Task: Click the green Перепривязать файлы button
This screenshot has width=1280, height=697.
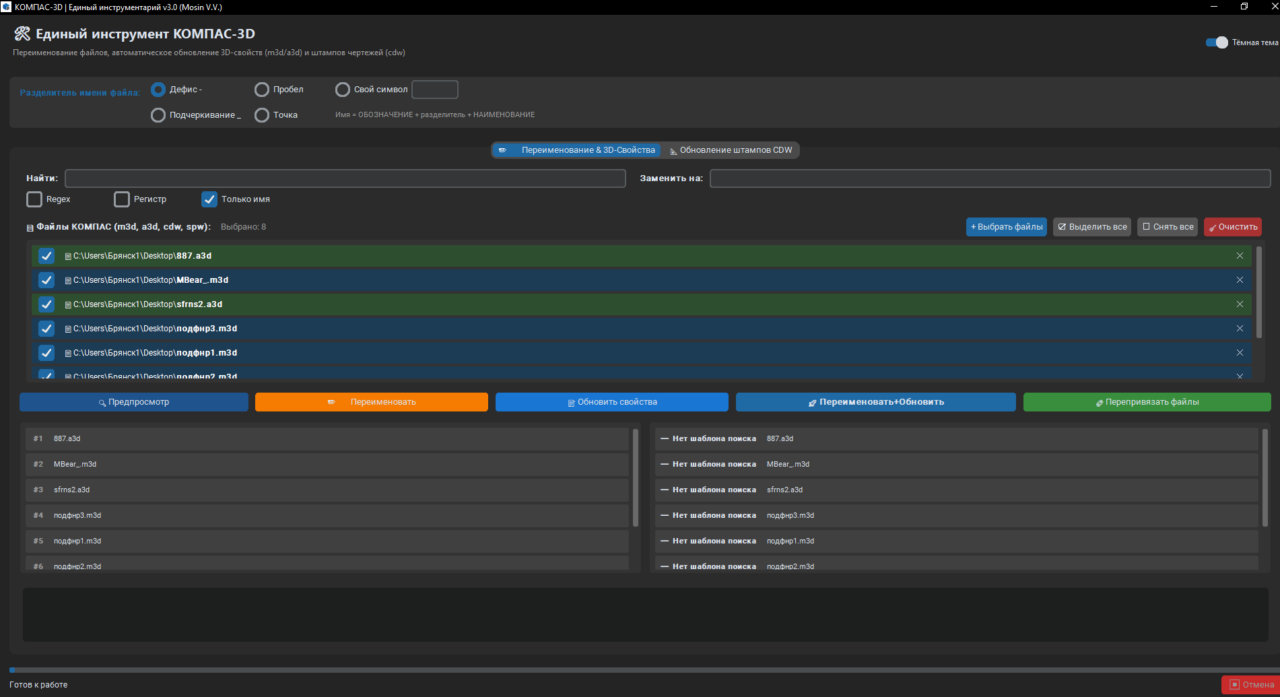Action: [x=1147, y=402]
